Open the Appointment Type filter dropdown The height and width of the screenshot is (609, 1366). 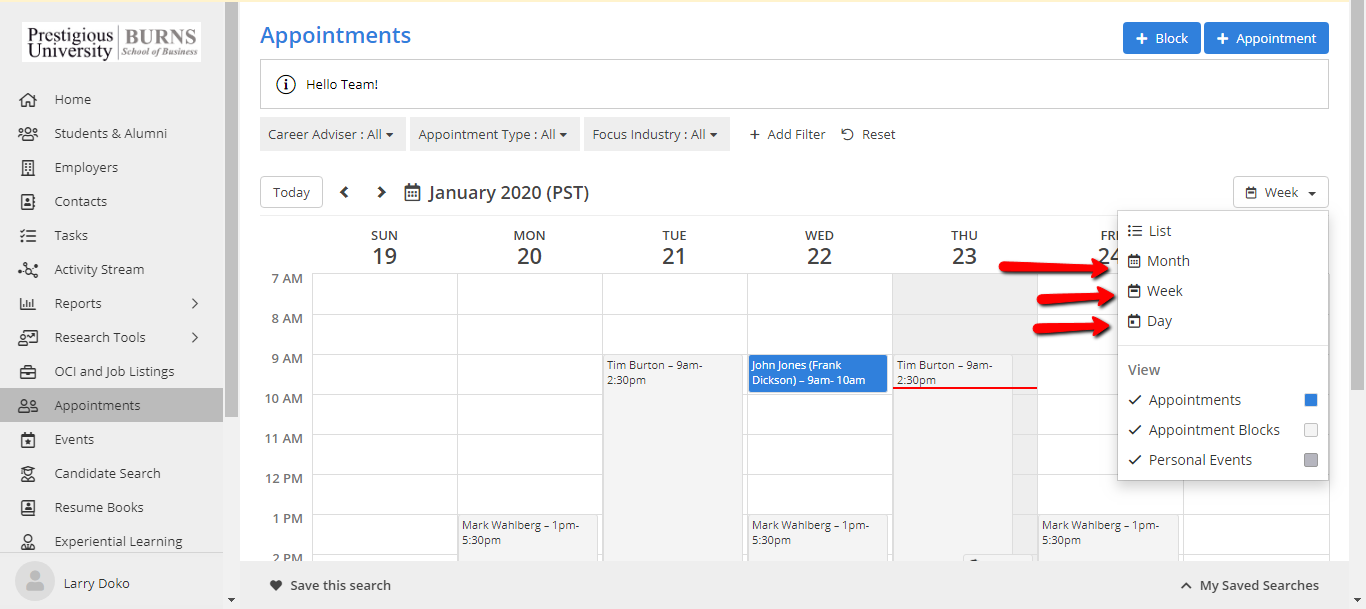[x=493, y=134]
